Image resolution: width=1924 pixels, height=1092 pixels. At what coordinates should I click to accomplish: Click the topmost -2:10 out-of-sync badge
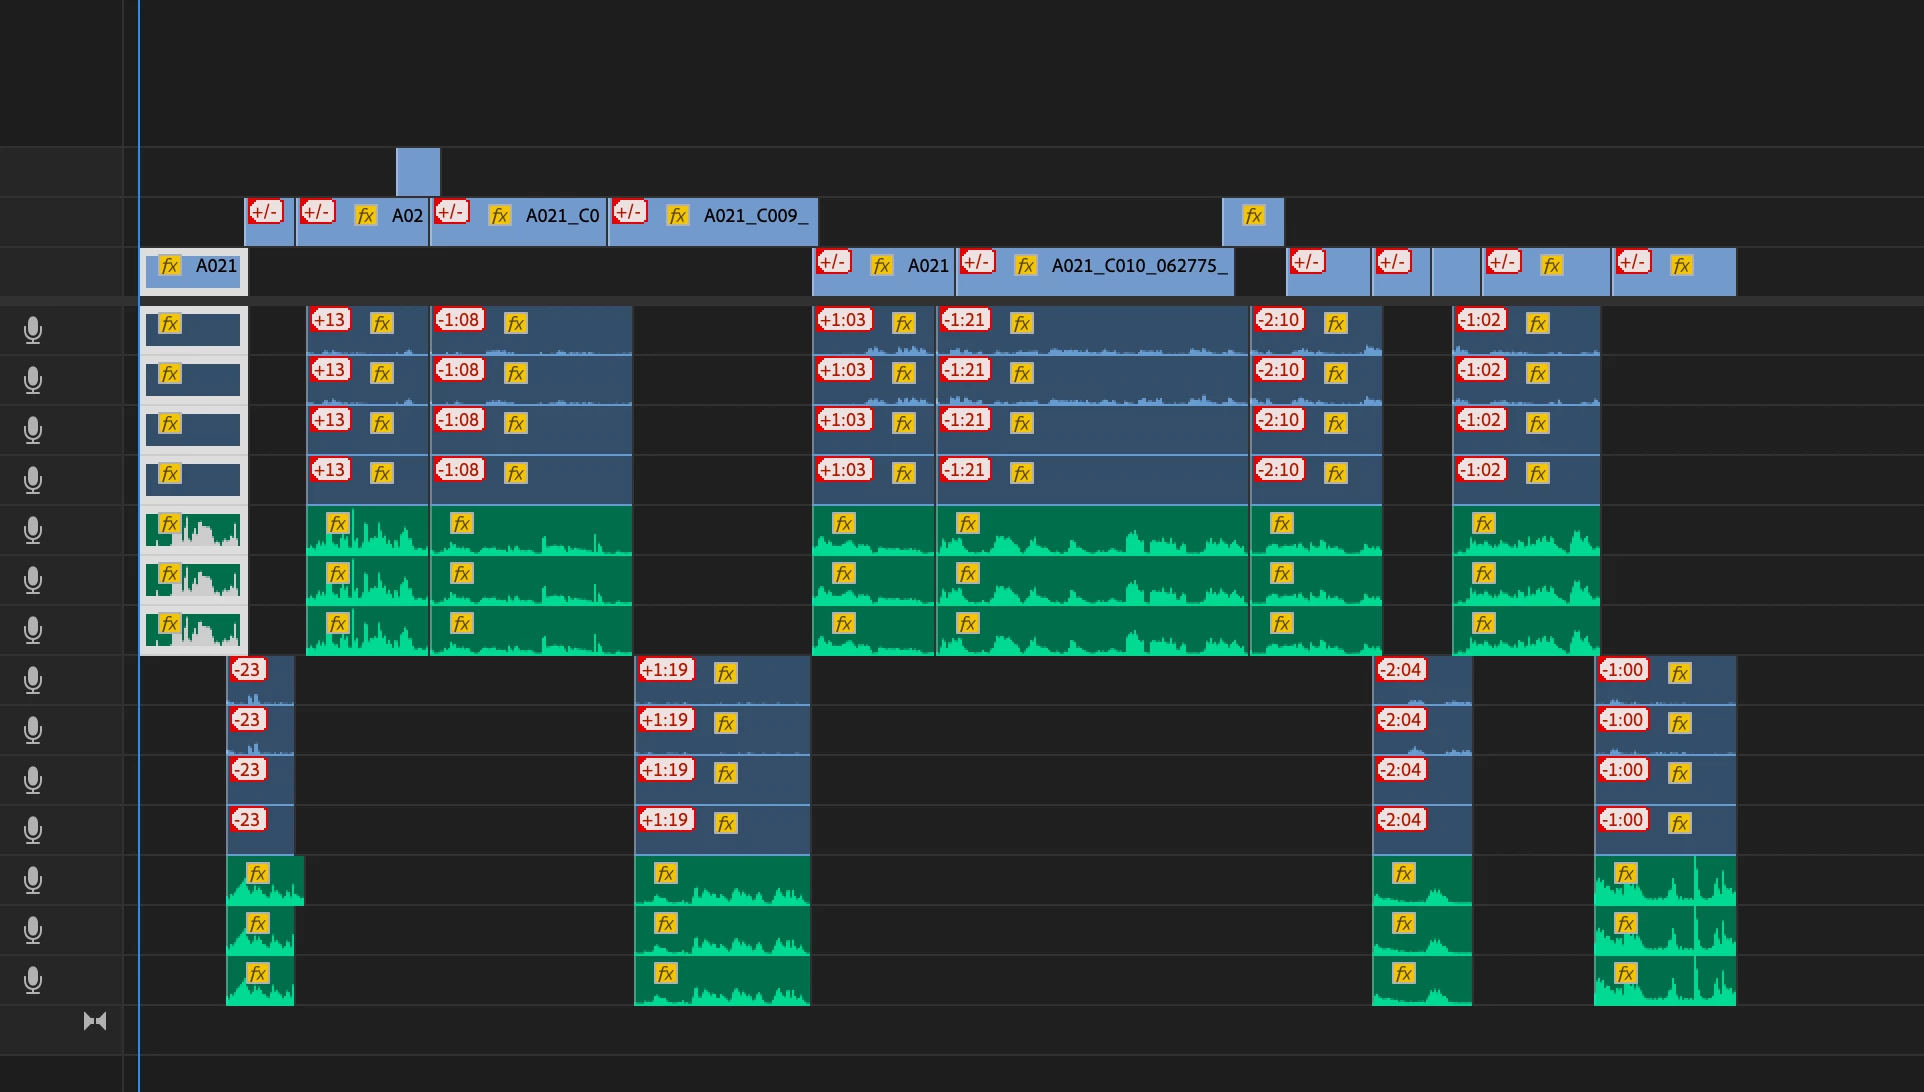1280,320
